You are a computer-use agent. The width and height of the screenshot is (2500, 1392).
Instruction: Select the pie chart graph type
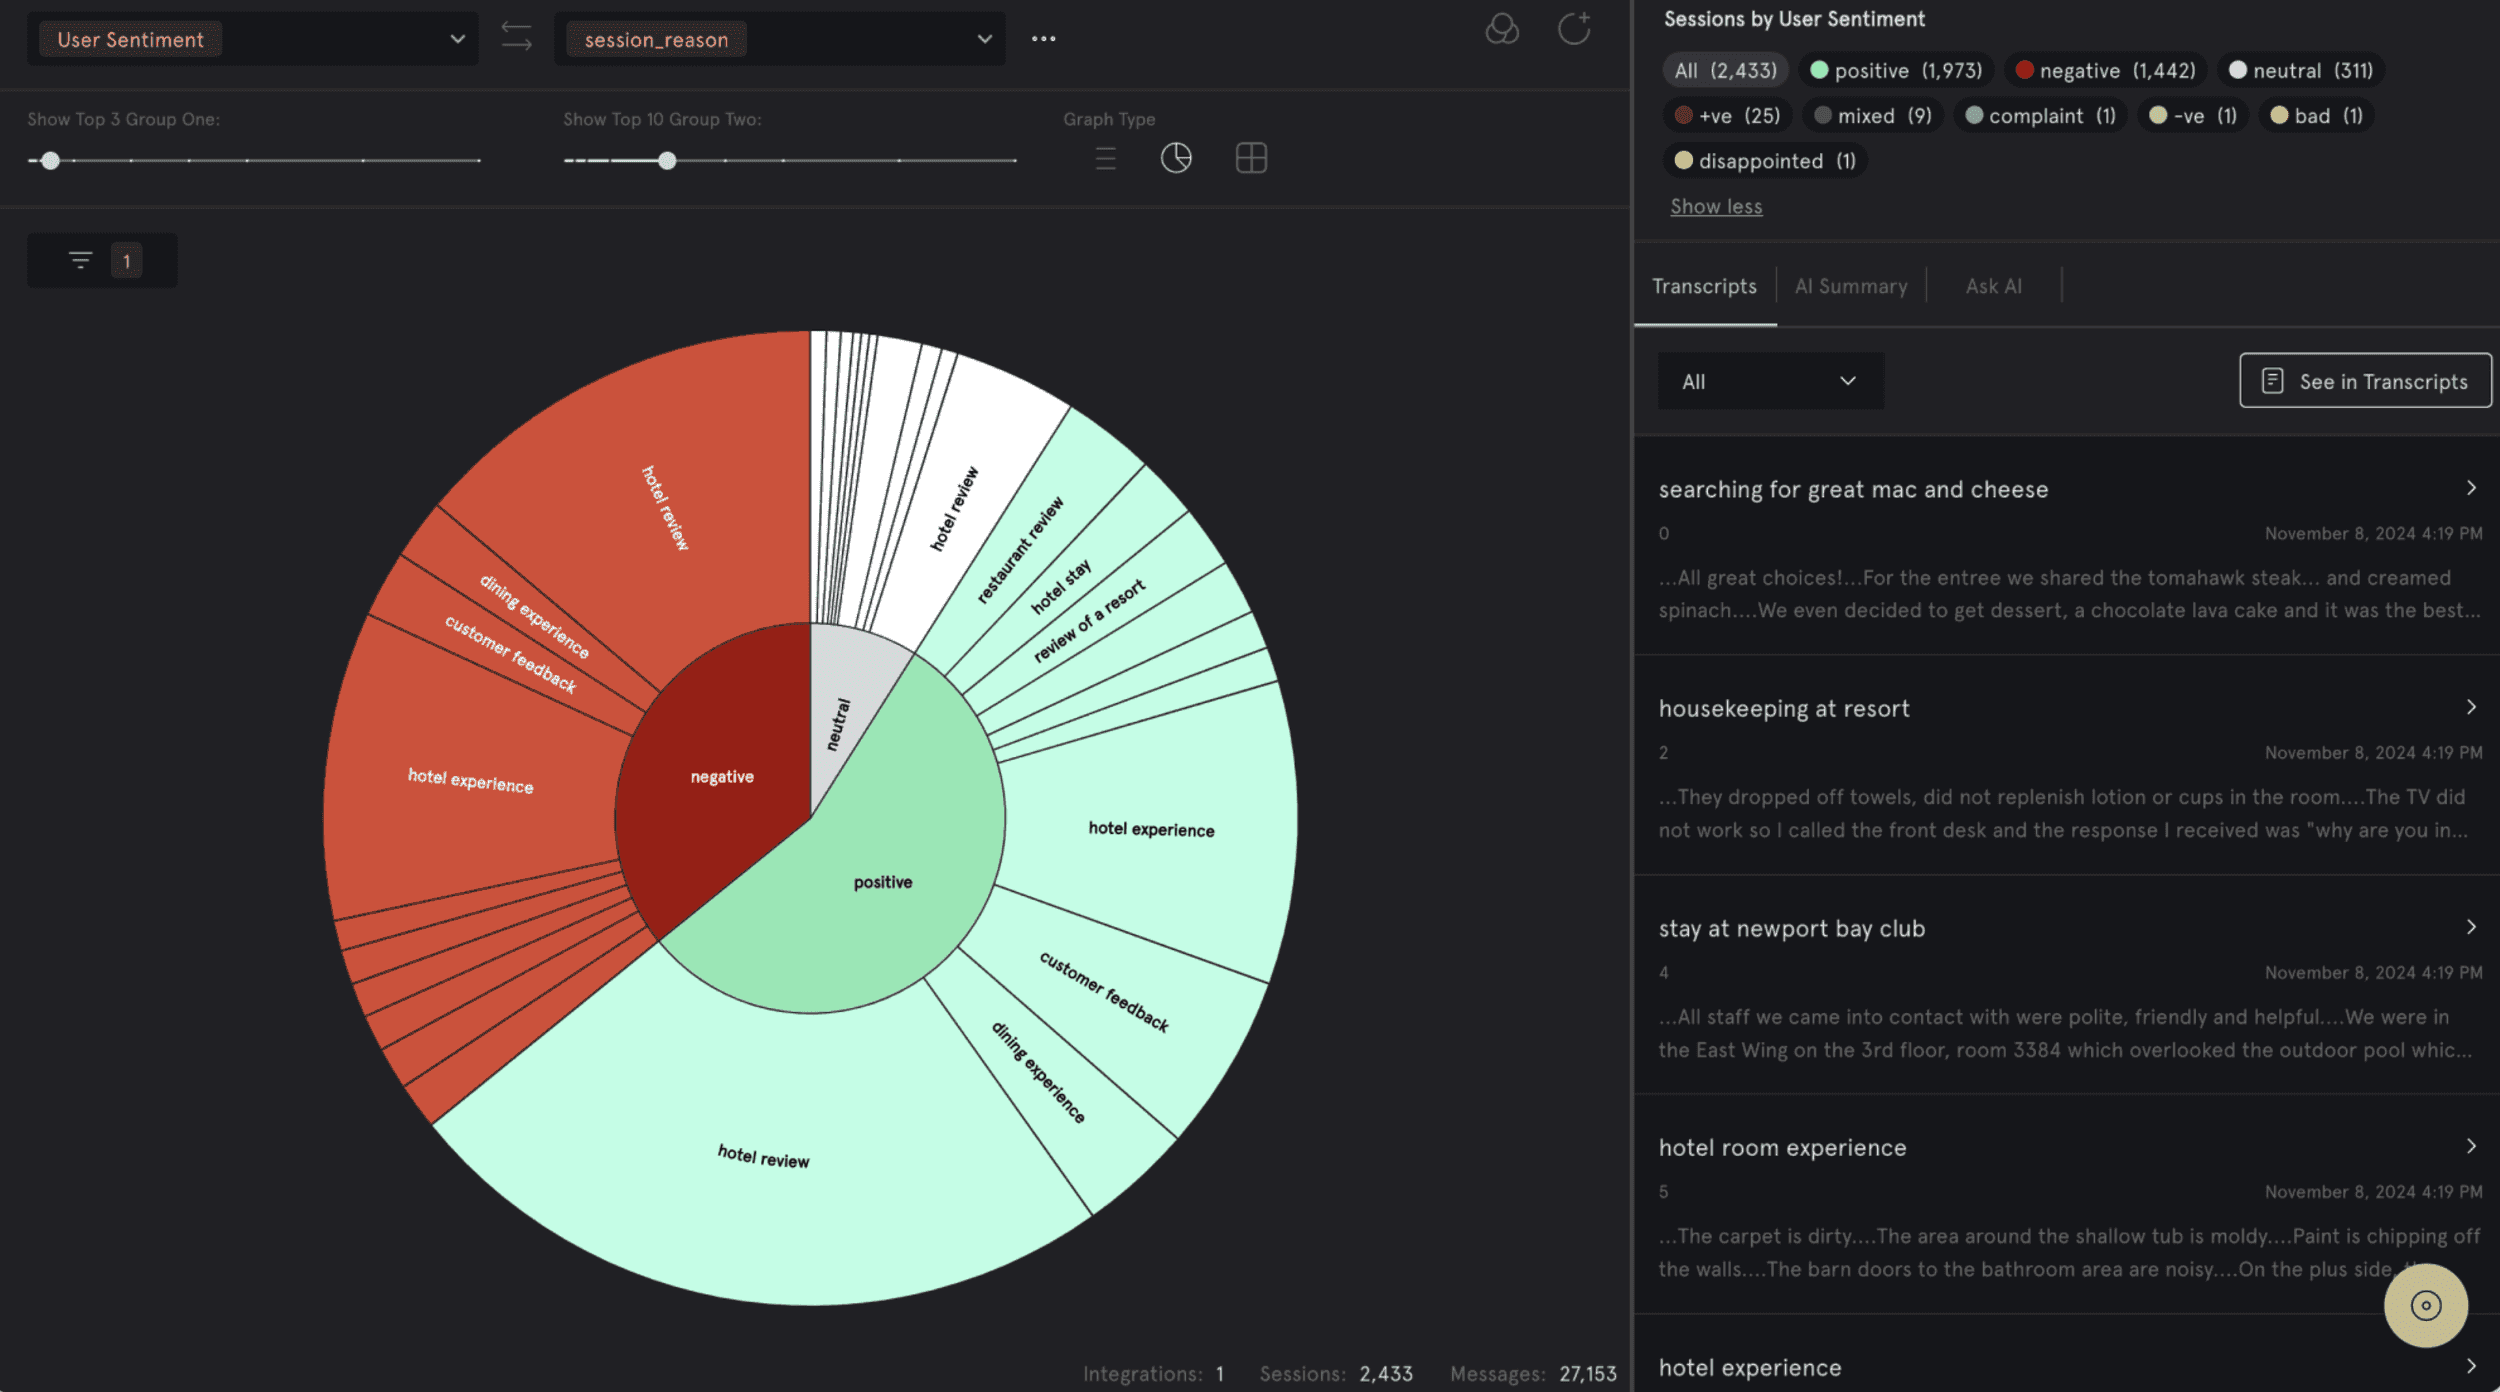[x=1176, y=158]
